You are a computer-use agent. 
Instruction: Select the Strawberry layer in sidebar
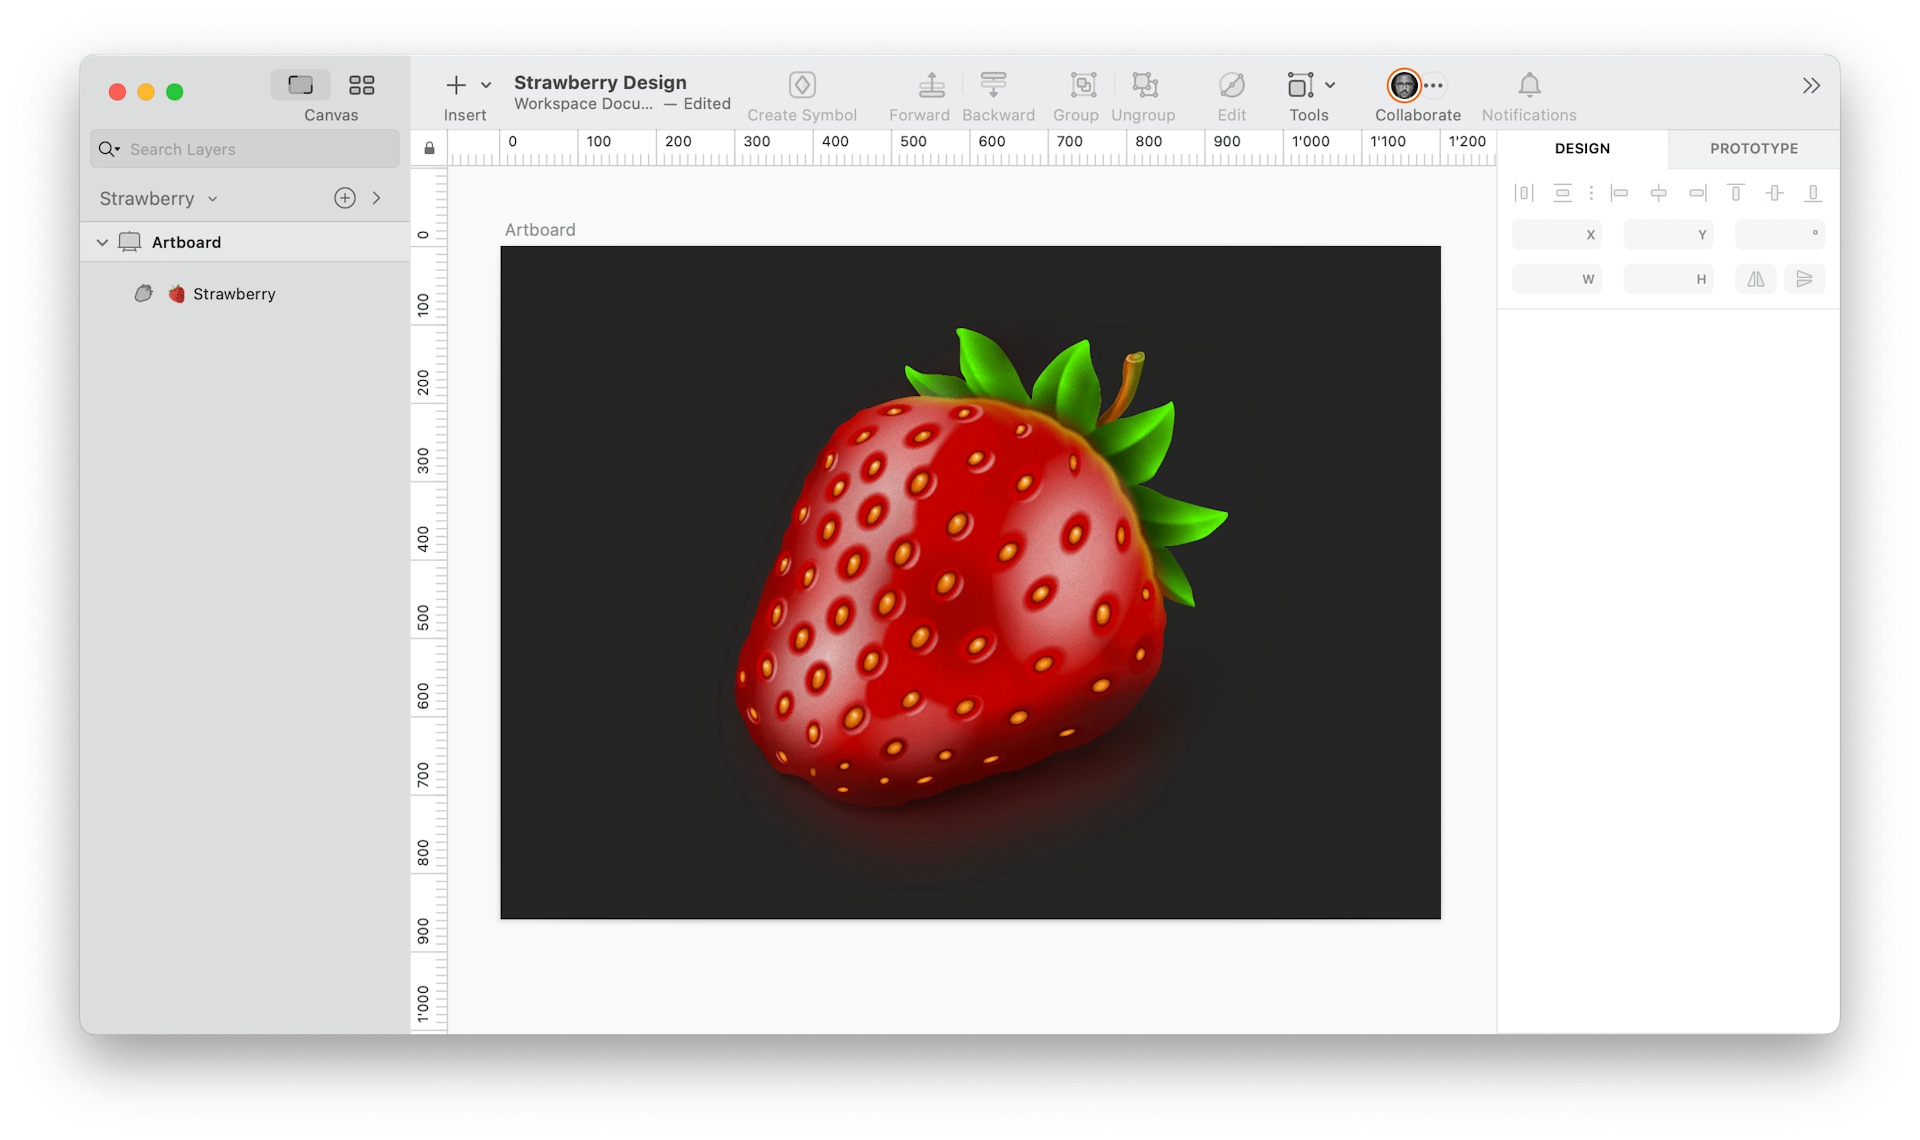click(233, 293)
